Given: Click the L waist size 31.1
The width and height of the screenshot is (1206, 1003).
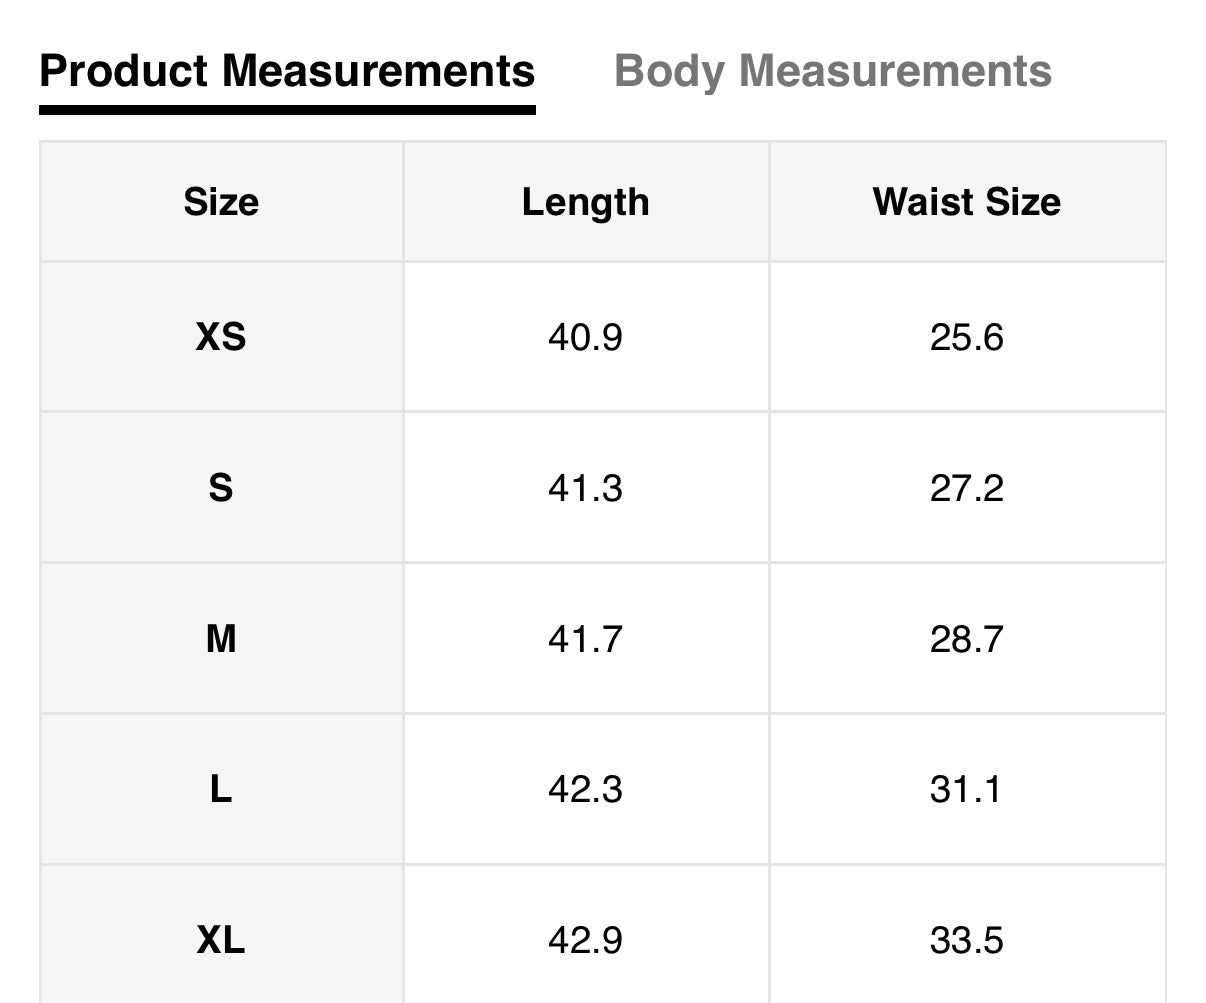Looking at the screenshot, I should [966, 790].
